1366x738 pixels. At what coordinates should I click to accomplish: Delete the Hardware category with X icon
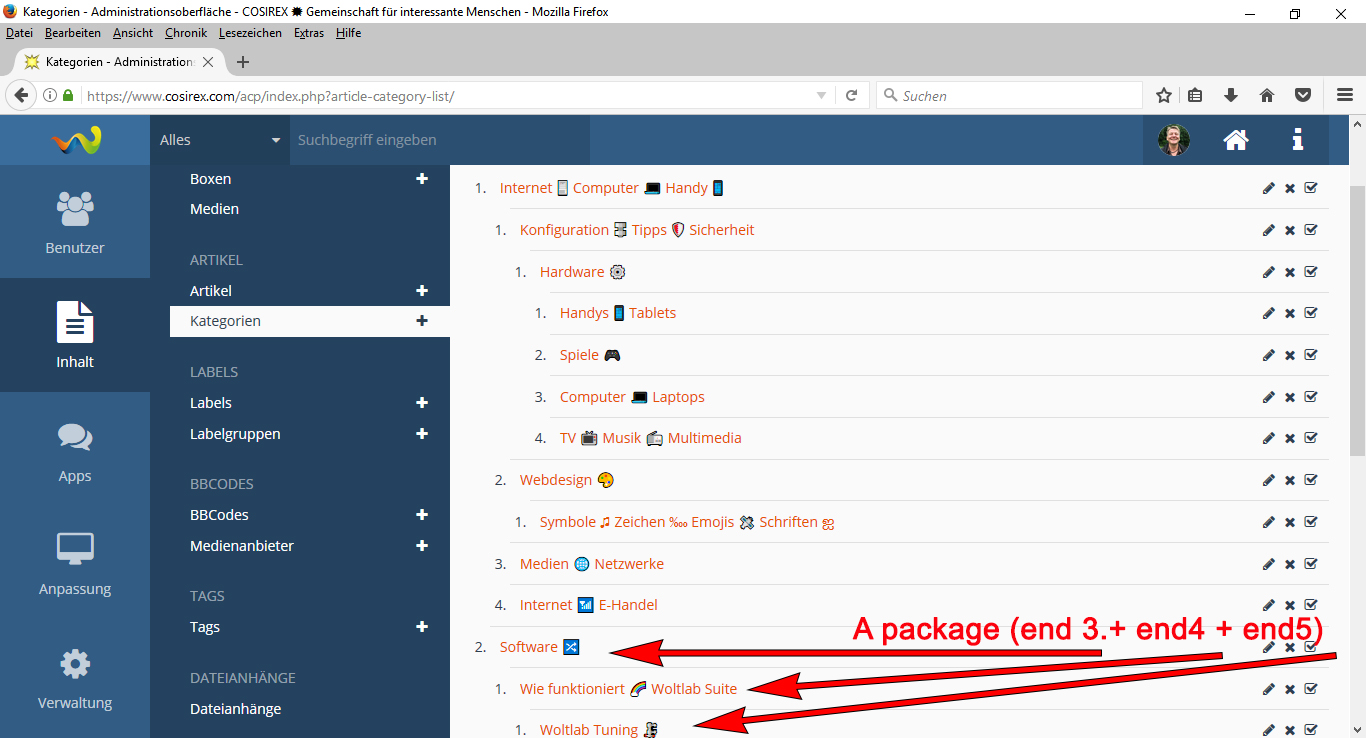point(1290,272)
